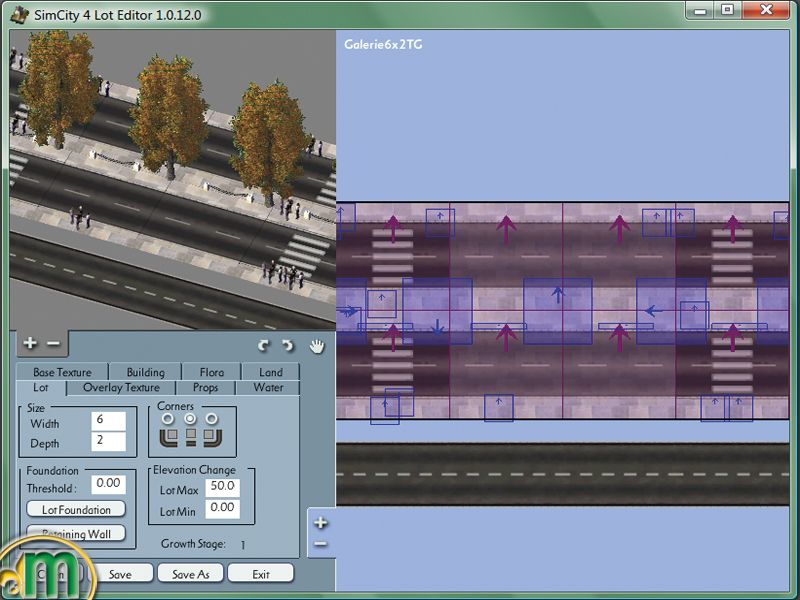800x600 pixels.
Task: Click the straight no-corner curb icon
Action: 190,437
